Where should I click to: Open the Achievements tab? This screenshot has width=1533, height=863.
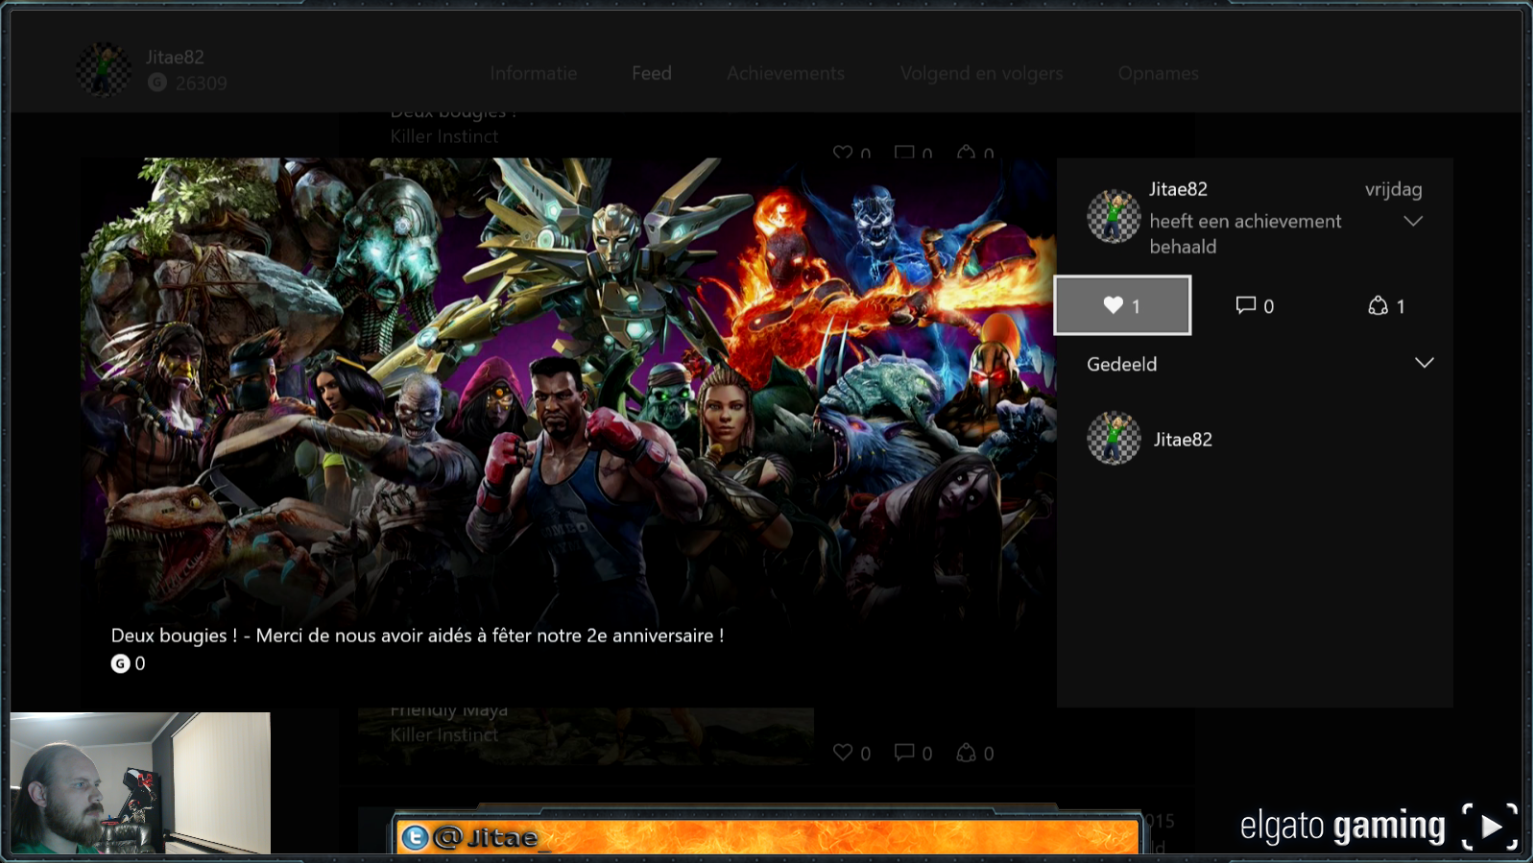tap(785, 73)
